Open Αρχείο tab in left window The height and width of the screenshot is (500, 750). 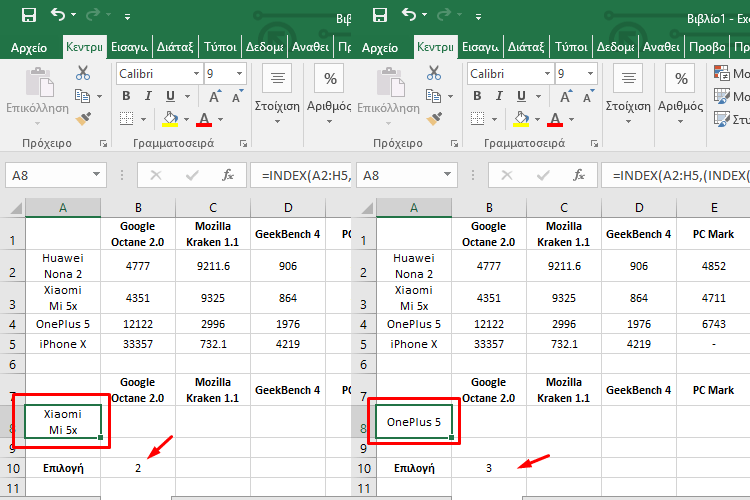[x=29, y=47]
